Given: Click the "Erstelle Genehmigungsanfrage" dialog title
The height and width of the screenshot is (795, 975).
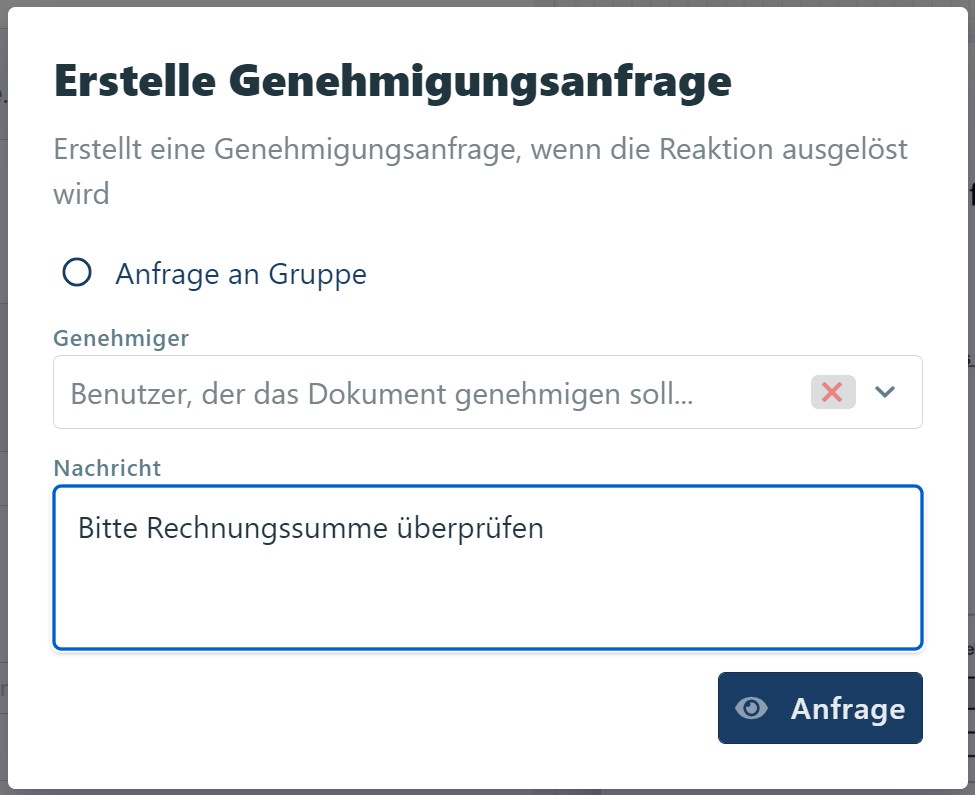Looking at the screenshot, I should point(392,80).
